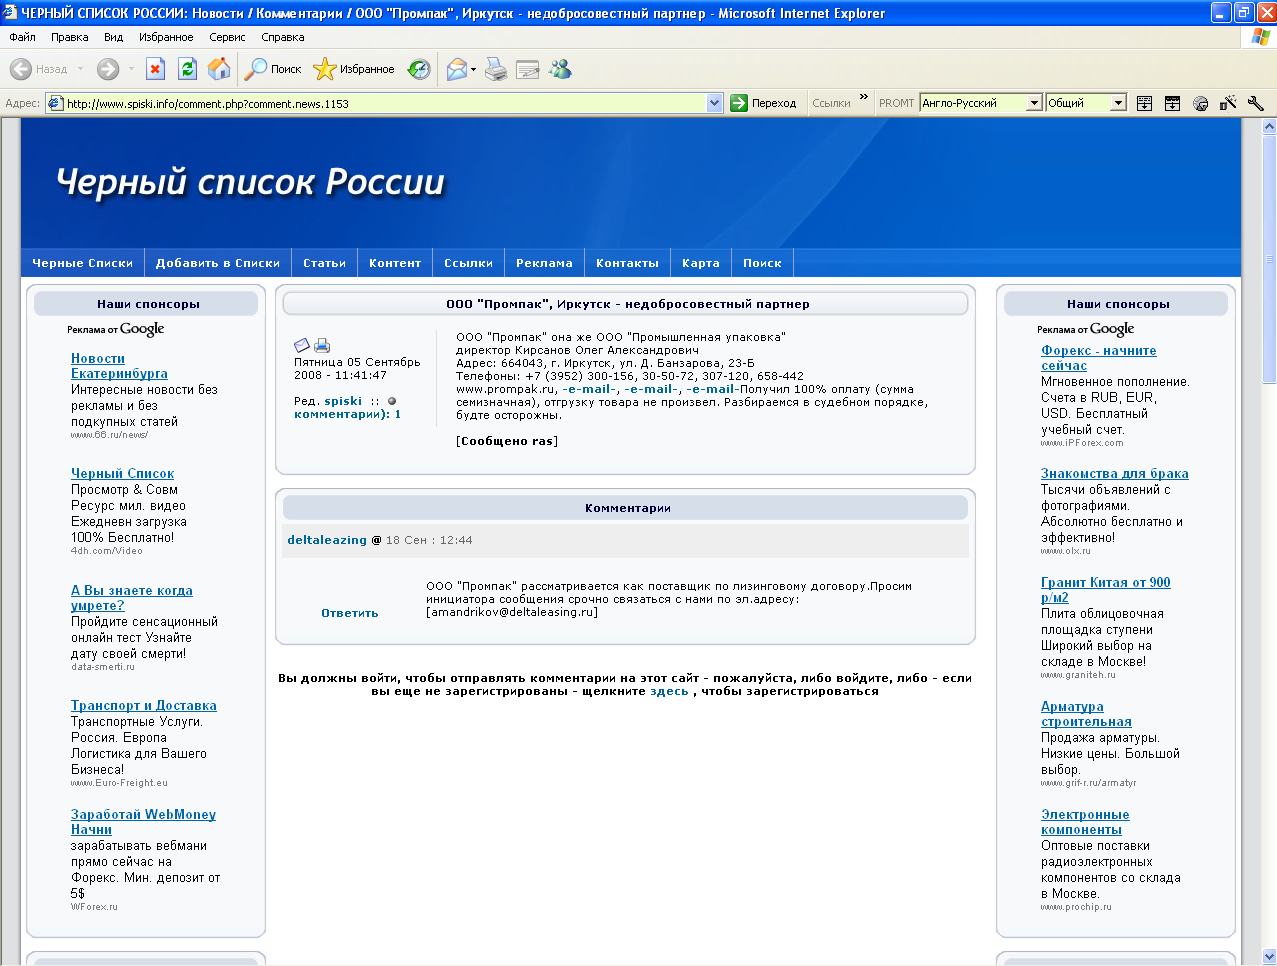Click the Print icon in browser toolbar
This screenshot has height=966, width=1277.
496,69
